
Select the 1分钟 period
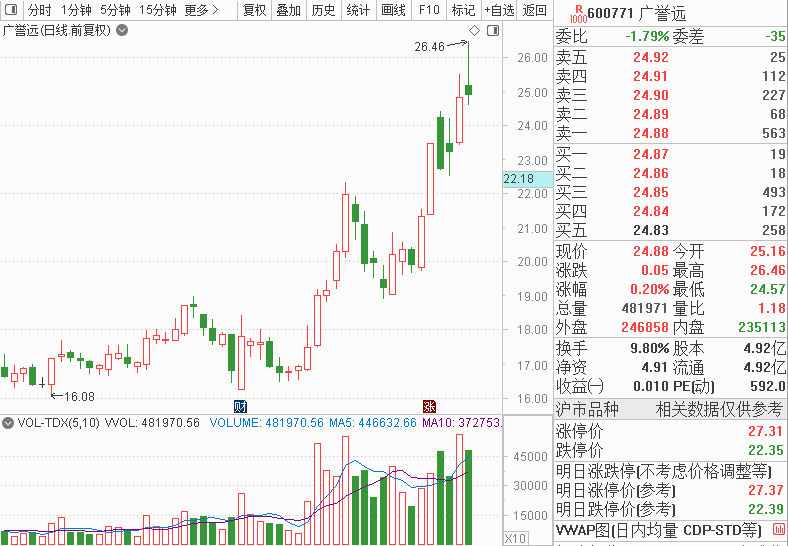pos(76,10)
